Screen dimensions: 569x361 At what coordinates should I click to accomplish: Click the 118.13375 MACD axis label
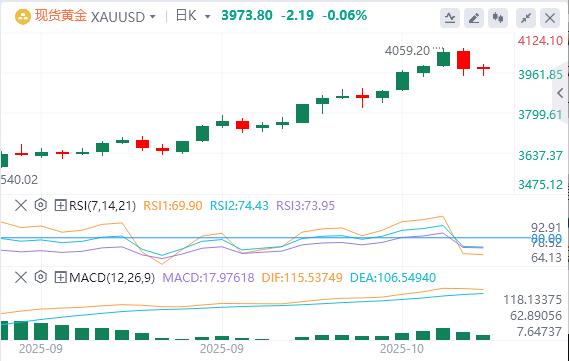pyautogui.click(x=532, y=300)
